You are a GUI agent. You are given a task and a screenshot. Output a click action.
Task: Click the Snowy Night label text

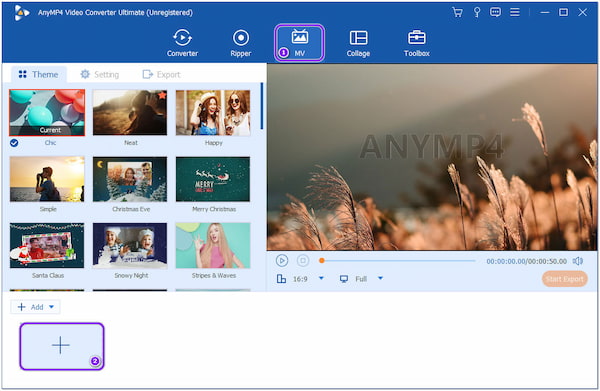131,275
